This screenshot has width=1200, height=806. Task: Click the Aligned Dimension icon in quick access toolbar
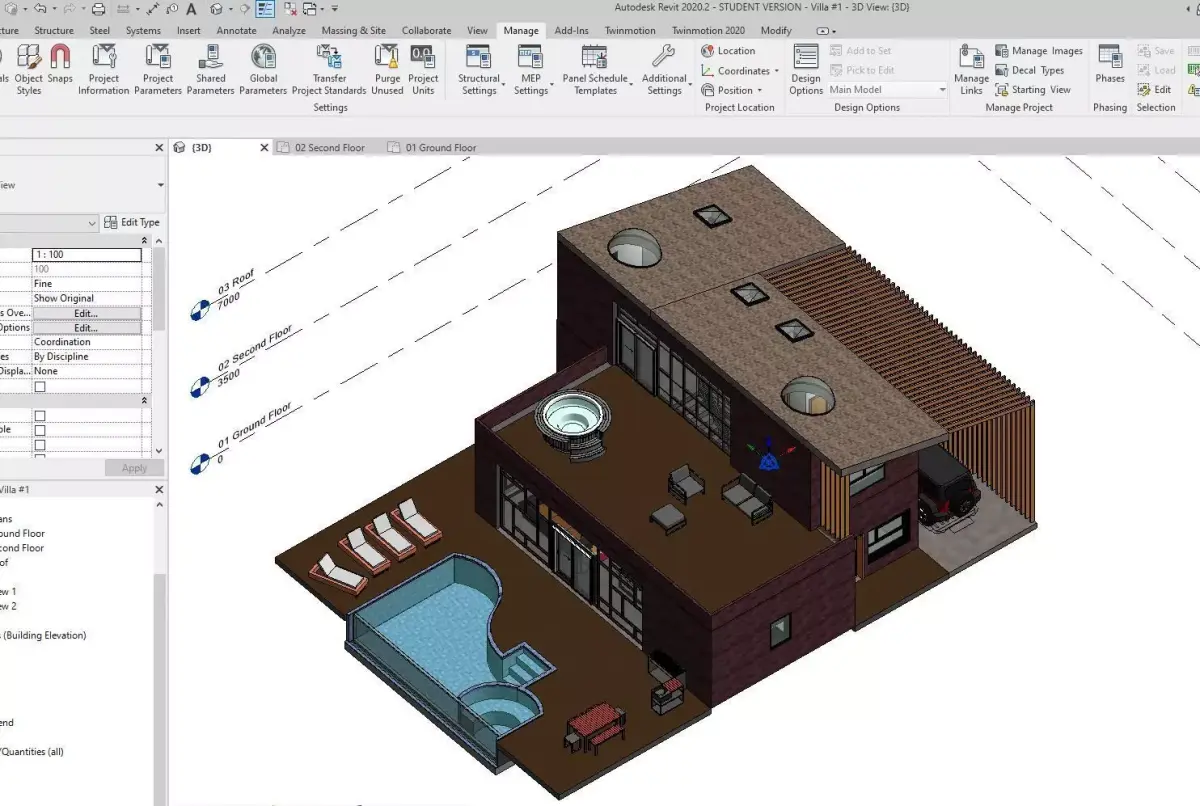tap(153, 9)
